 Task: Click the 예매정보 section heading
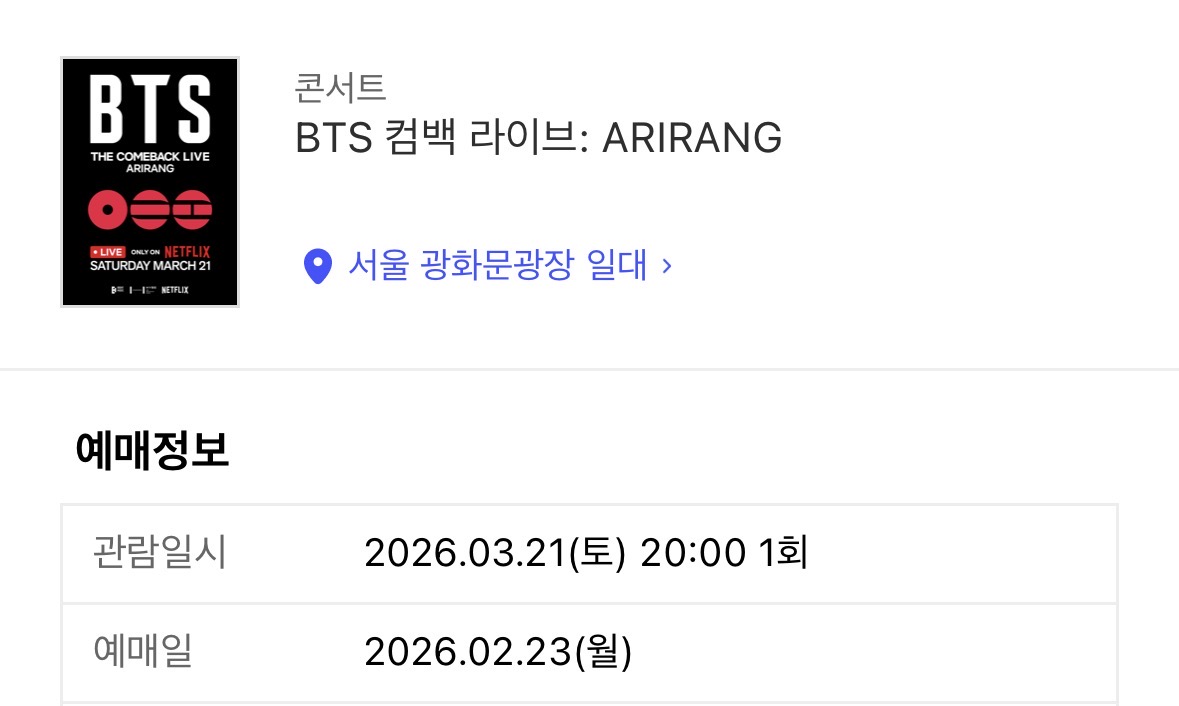click(x=152, y=450)
